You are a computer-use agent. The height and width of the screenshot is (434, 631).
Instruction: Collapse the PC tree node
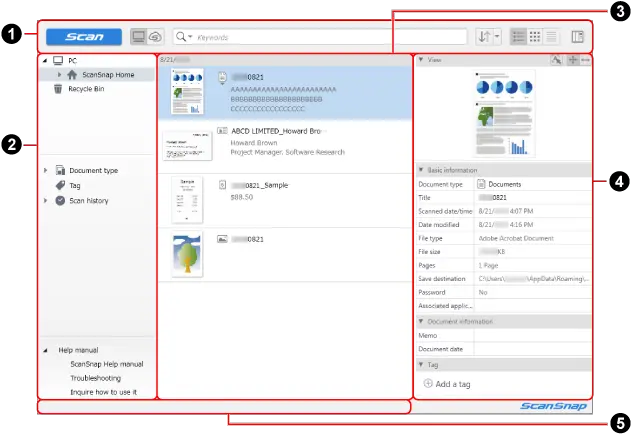(x=45, y=60)
